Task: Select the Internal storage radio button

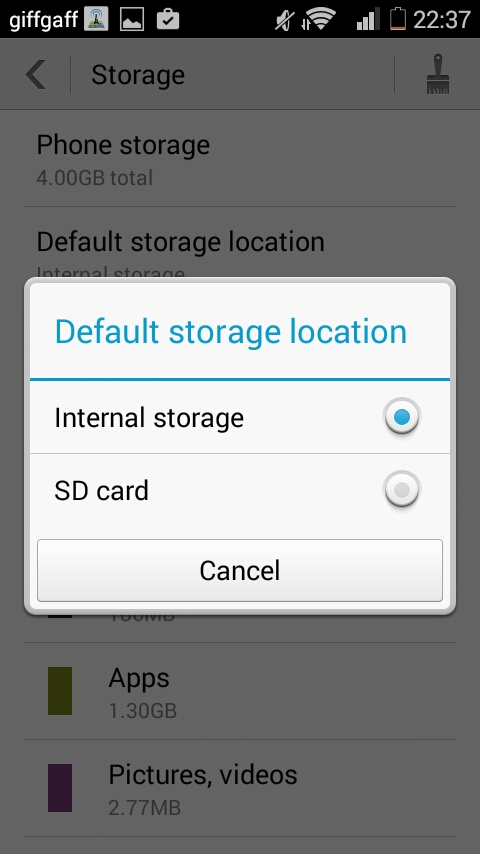Action: coord(402,417)
